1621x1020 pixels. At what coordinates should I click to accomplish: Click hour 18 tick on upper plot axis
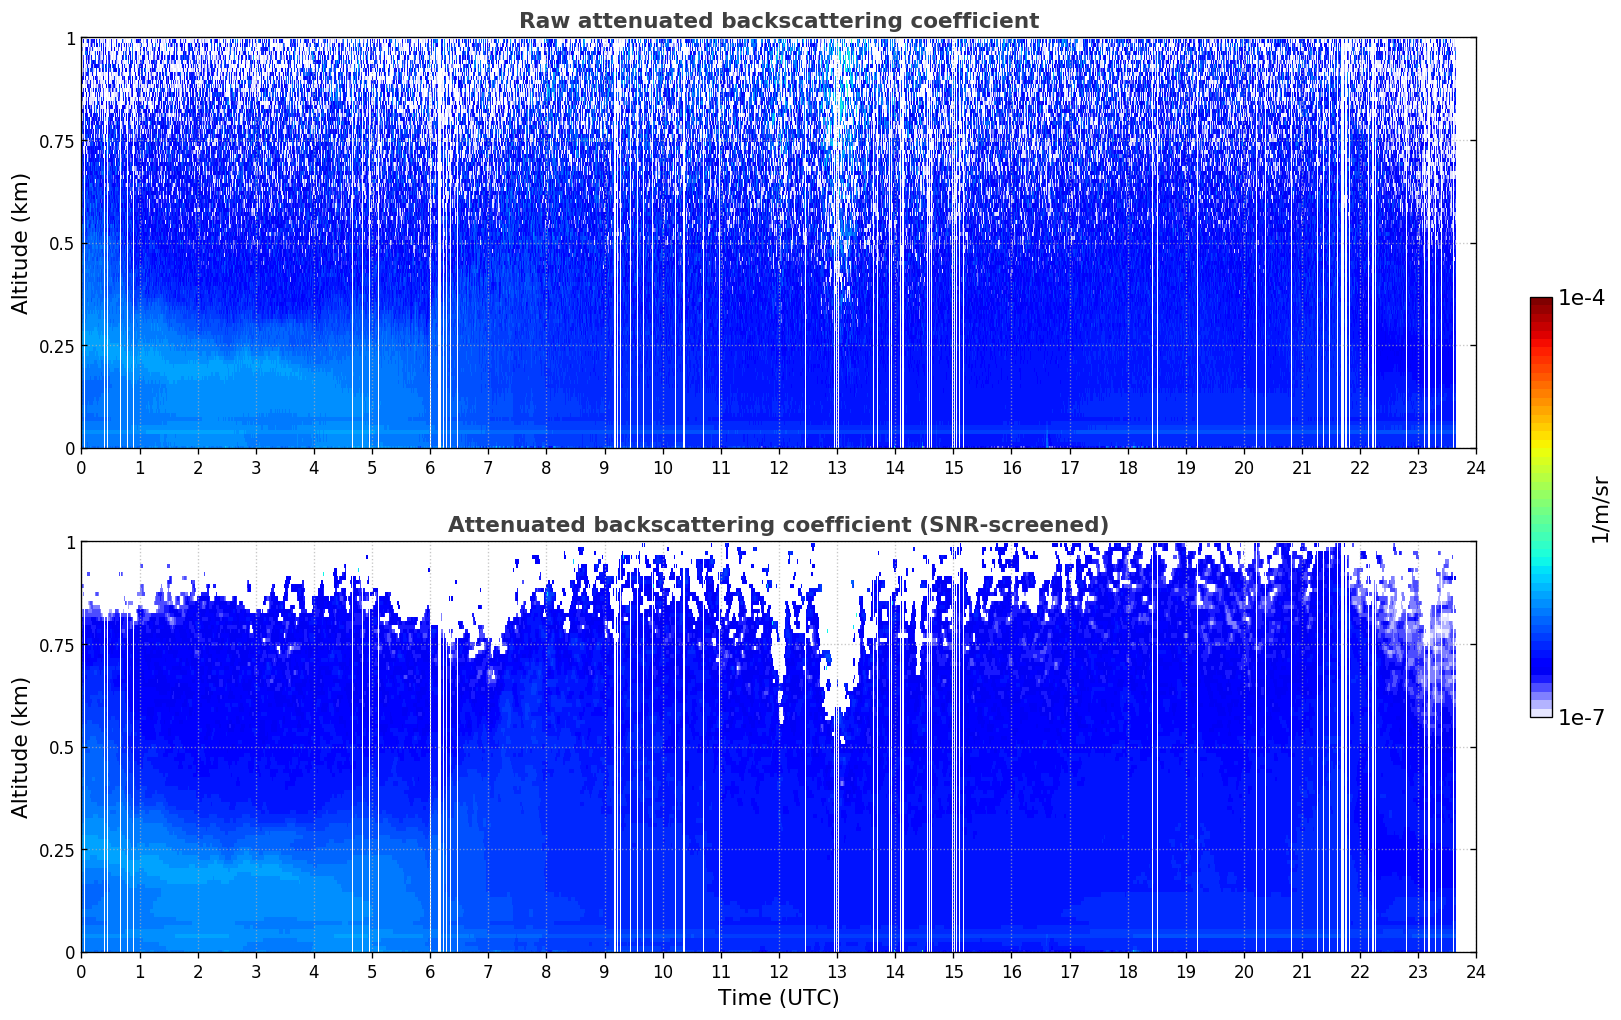1127,468
